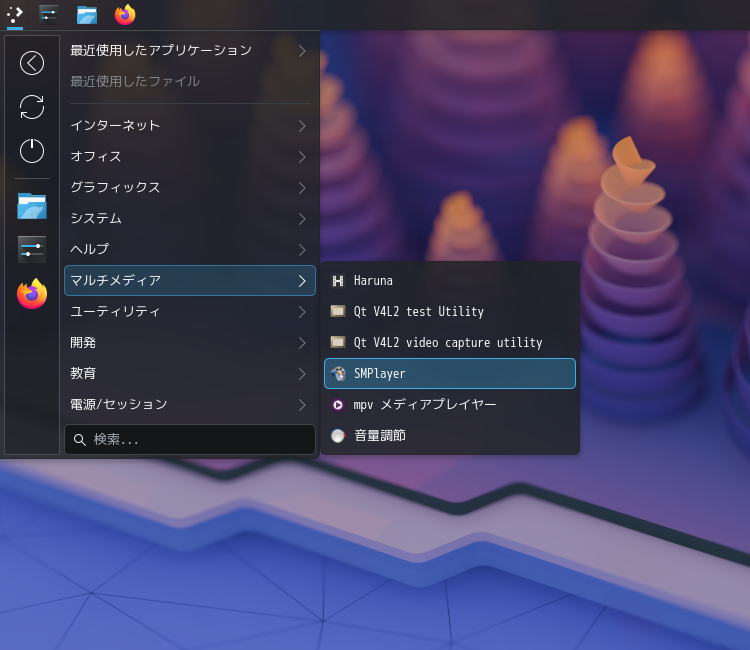Open the マルチメディア category
Image resolution: width=750 pixels, height=650 pixels.
pos(190,280)
